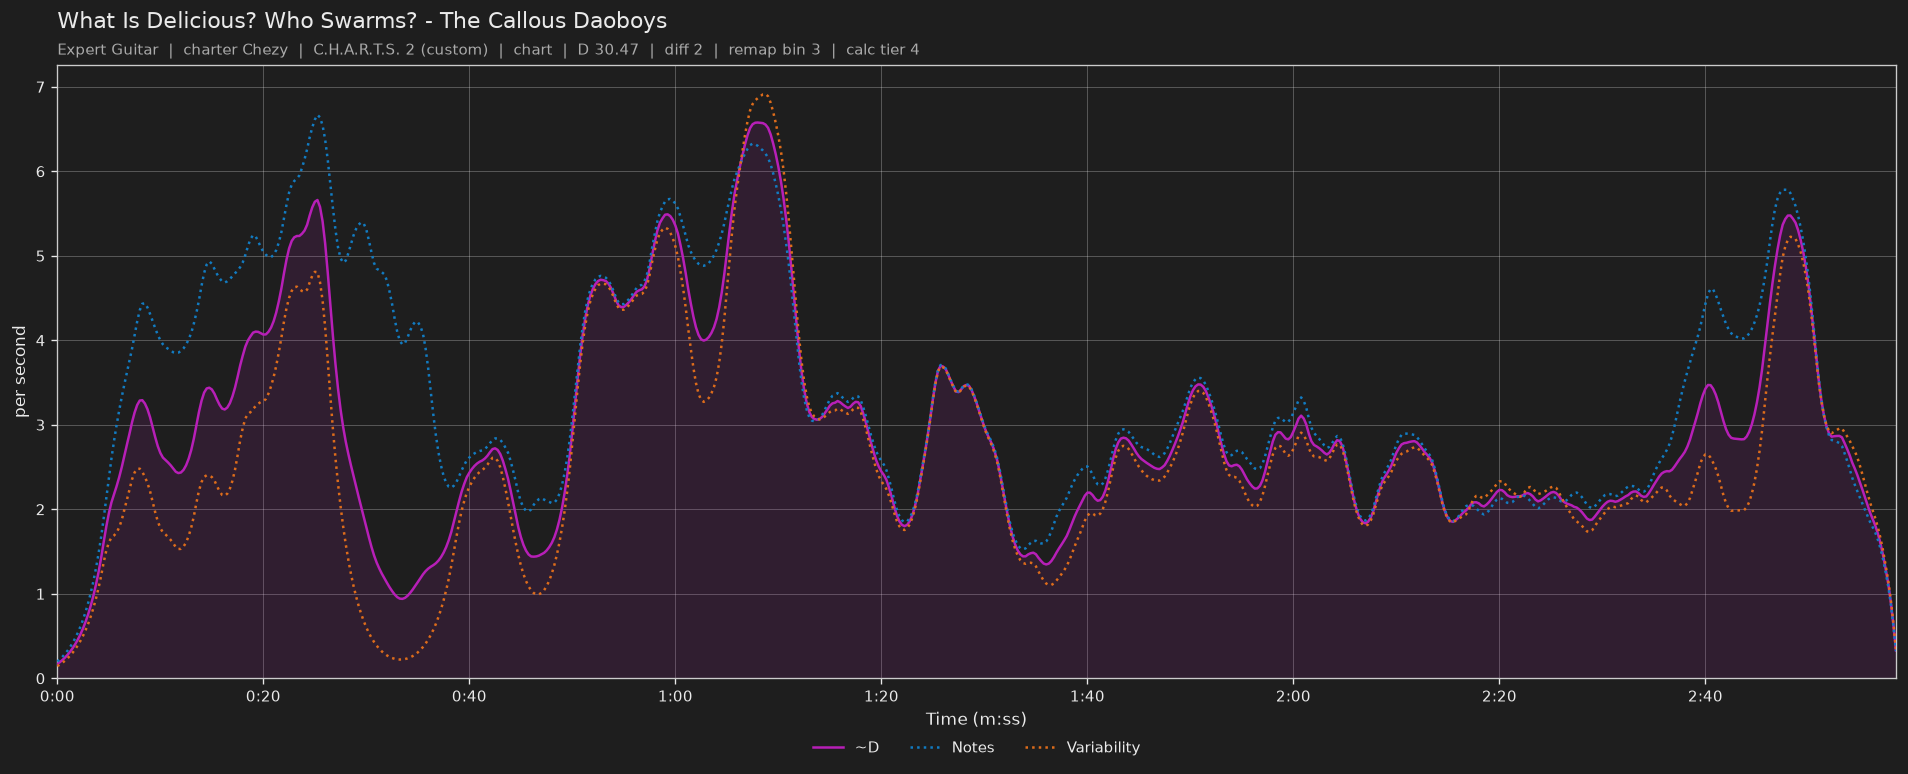Click the purple ~D legend line swatch

tap(828, 748)
